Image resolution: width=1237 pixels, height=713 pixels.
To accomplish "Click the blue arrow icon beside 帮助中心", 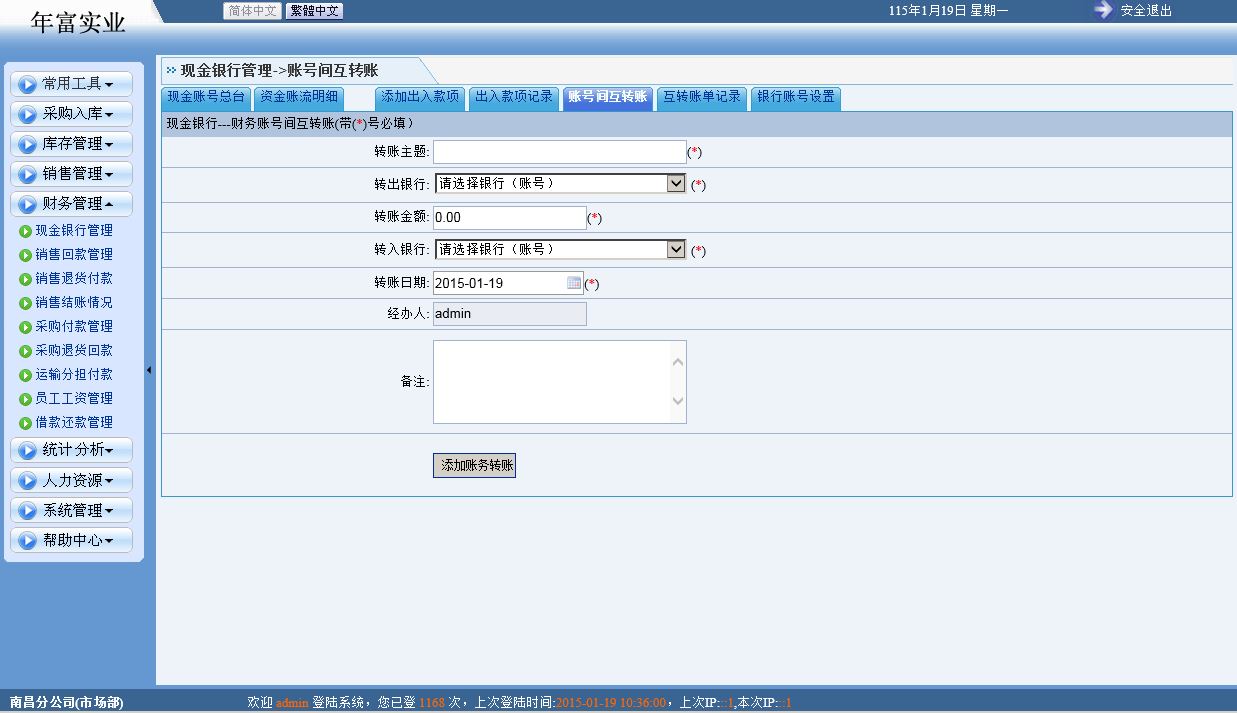I will (27, 540).
